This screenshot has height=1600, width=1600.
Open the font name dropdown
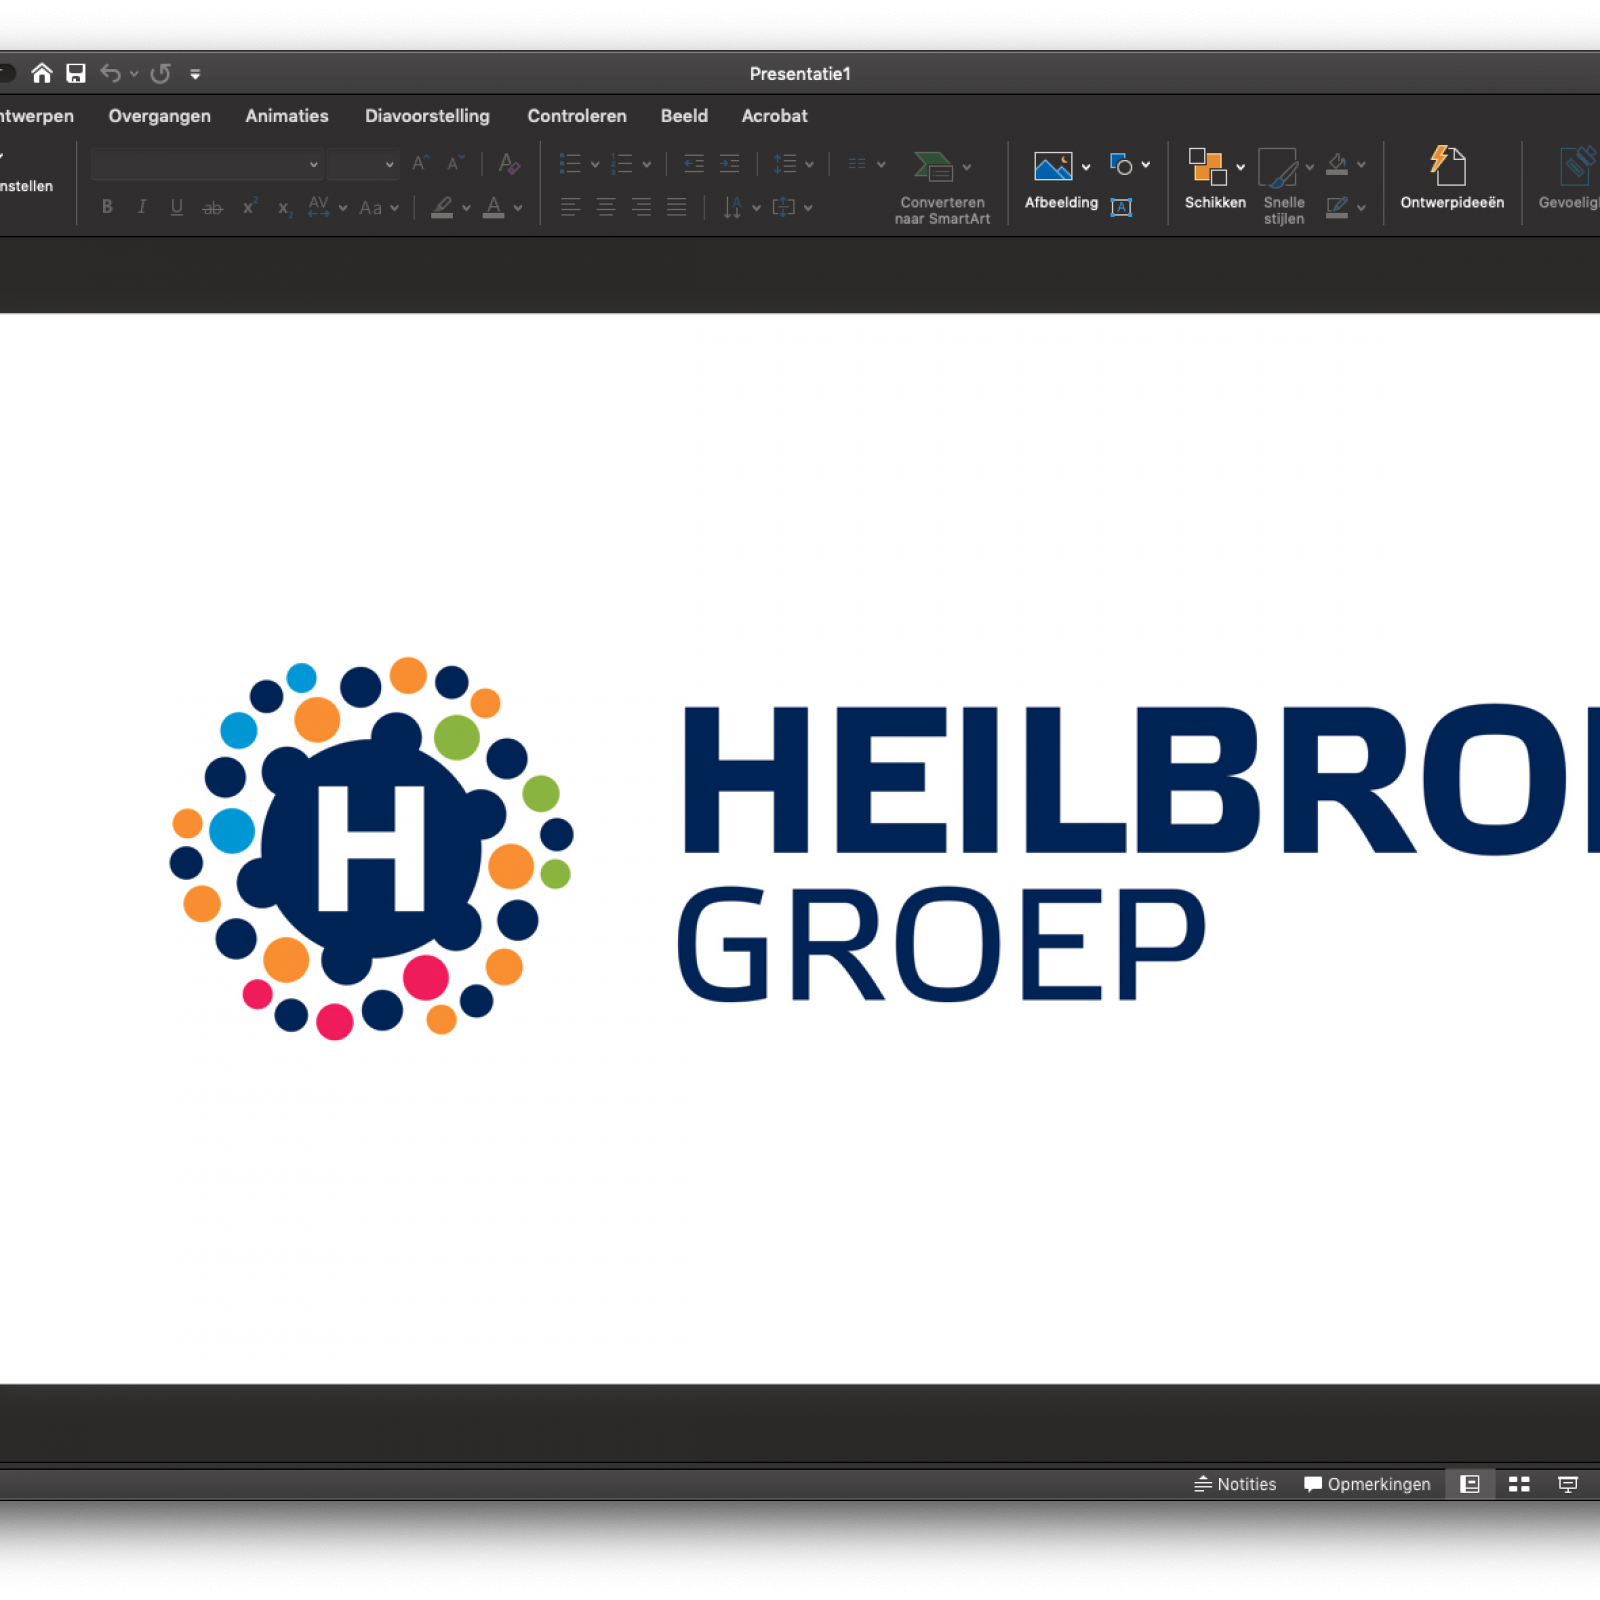(x=313, y=164)
